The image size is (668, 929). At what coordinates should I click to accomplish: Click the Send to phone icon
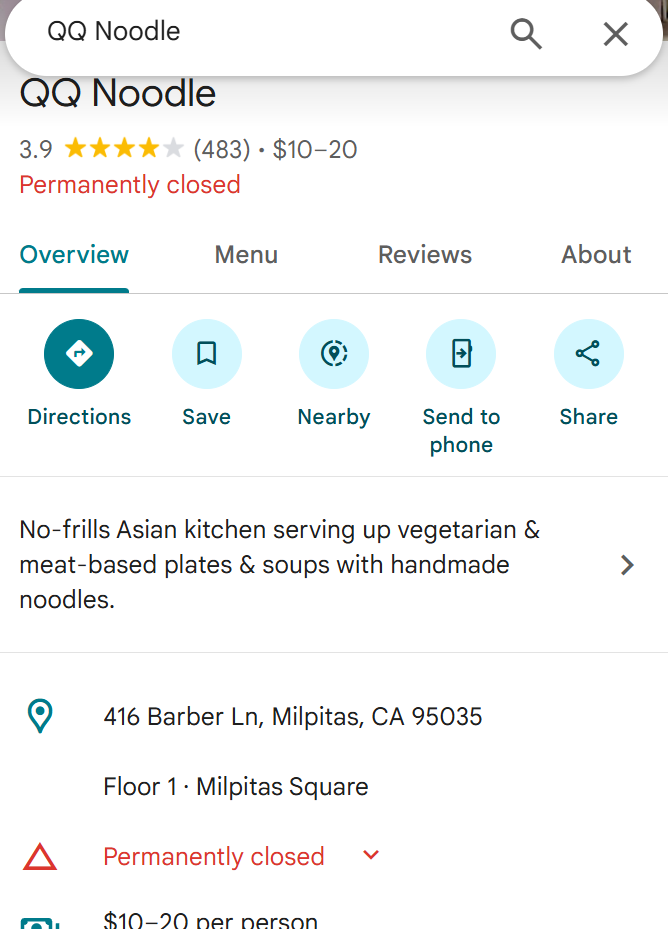tap(461, 354)
